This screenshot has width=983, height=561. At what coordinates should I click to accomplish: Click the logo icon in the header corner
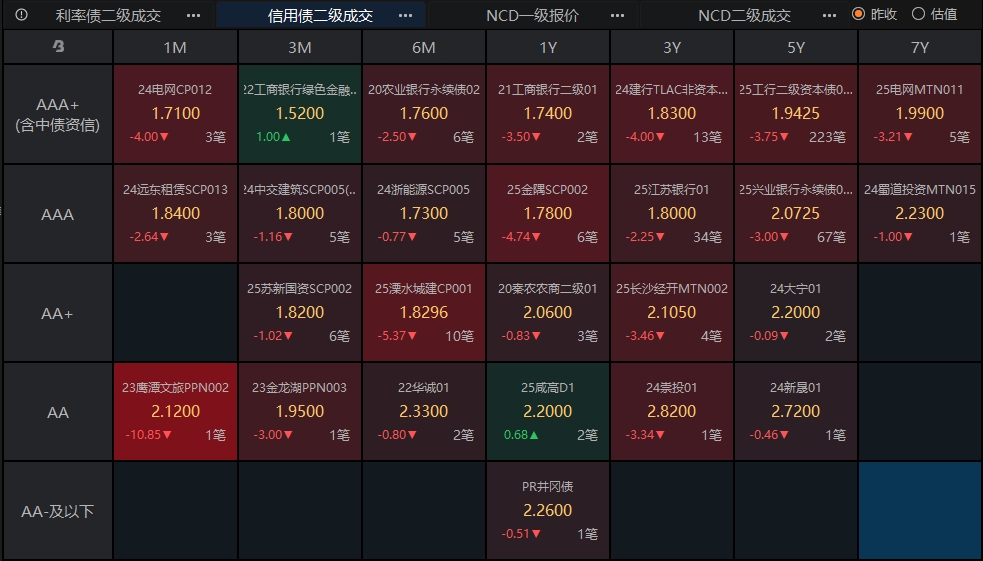[x=58, y=46]
